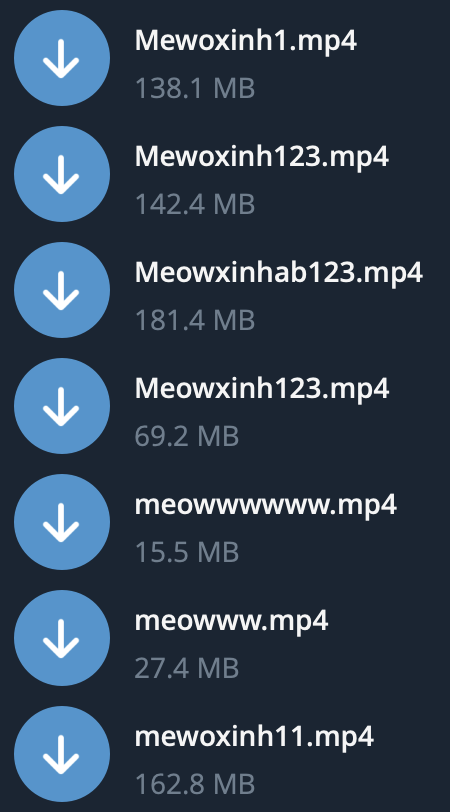Open the Mewoxinh123.mp4 file title
Image resolution: width=450 pixels, height=812 pixels.
click(262, 157)
